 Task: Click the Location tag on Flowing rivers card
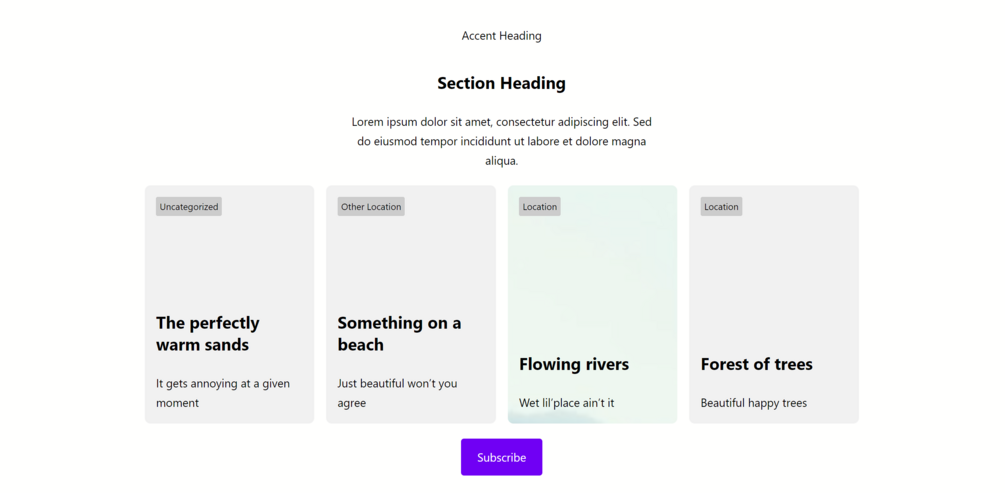[539, 207]
